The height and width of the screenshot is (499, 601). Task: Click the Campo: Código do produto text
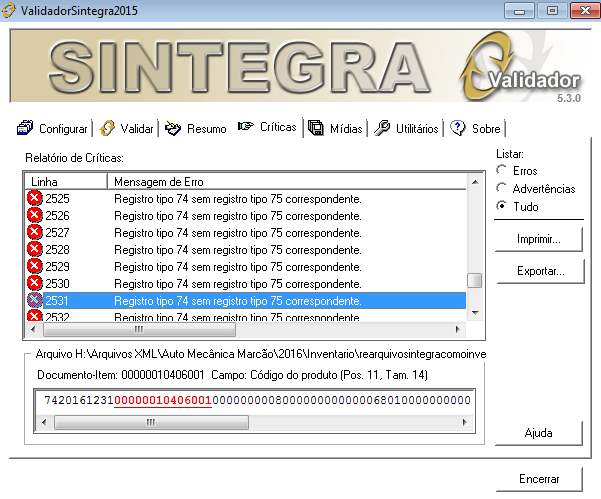click(319, 375)
